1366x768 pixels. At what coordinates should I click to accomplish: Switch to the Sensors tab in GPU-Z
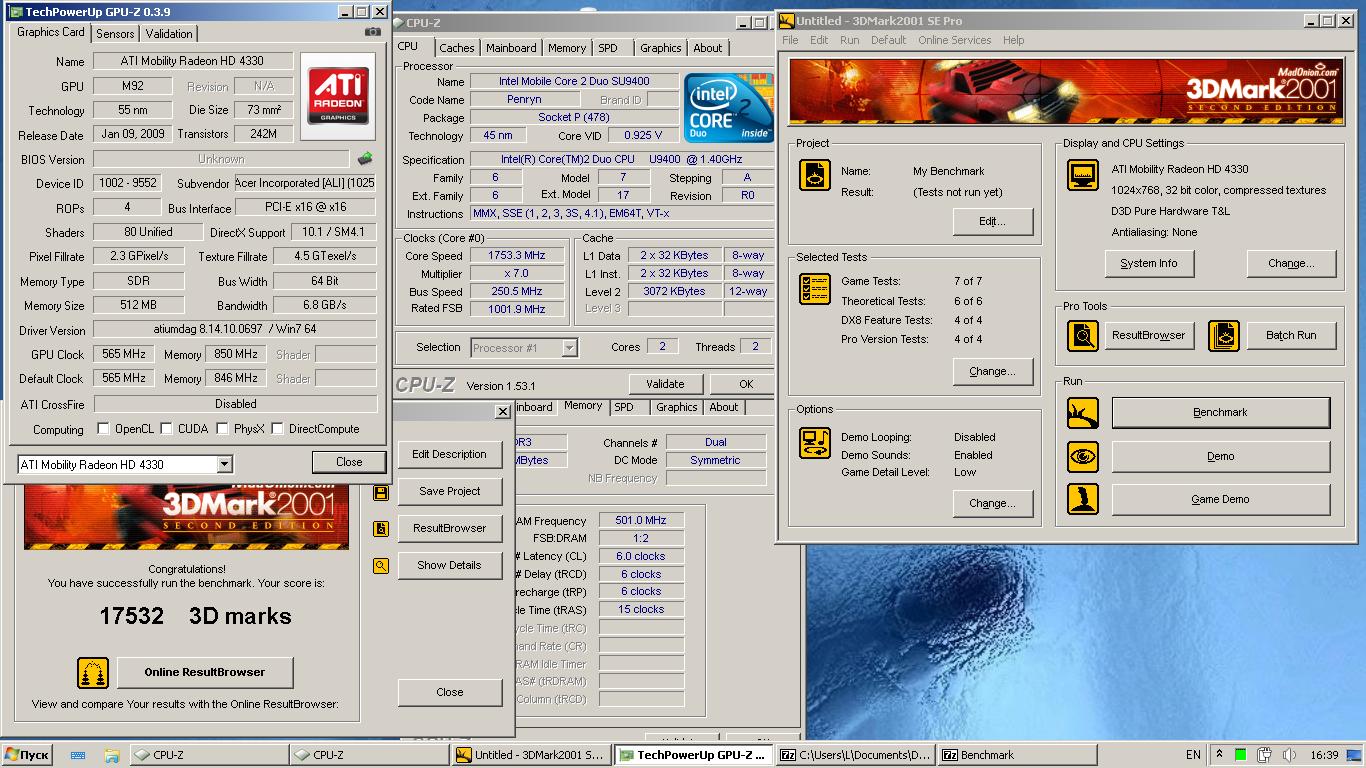click(x=115, y=33)
